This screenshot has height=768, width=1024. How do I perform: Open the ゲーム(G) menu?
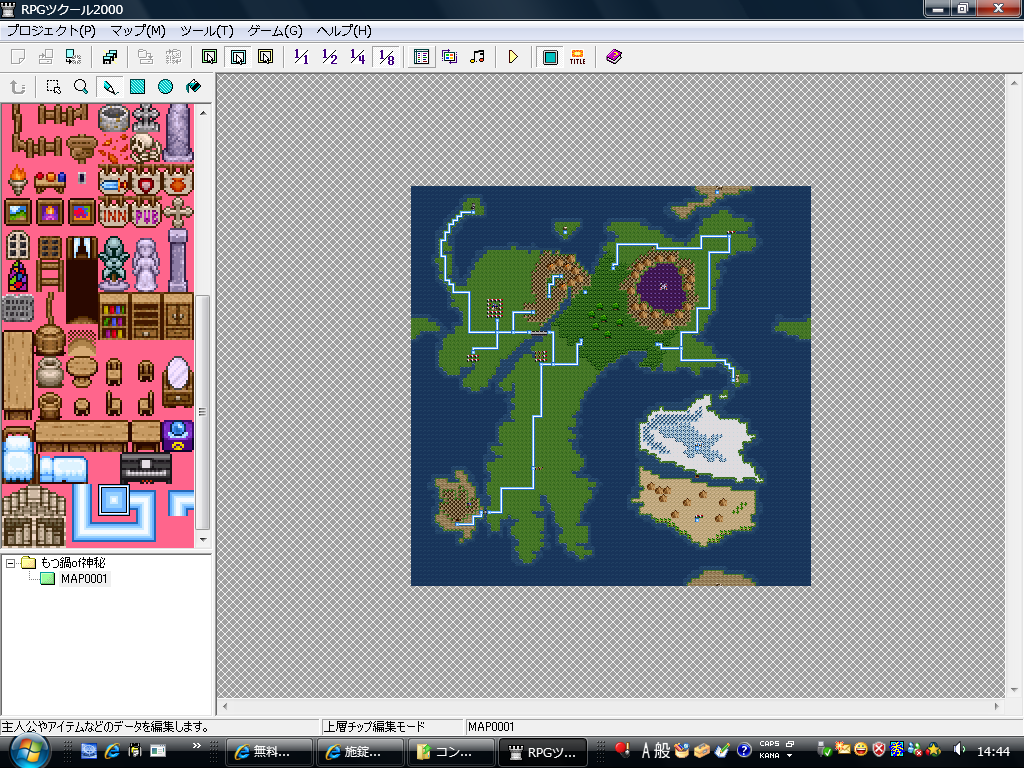coord(275,31)
